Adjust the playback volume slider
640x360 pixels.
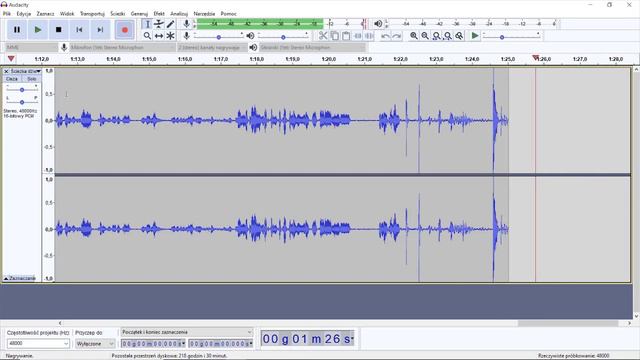283,36
